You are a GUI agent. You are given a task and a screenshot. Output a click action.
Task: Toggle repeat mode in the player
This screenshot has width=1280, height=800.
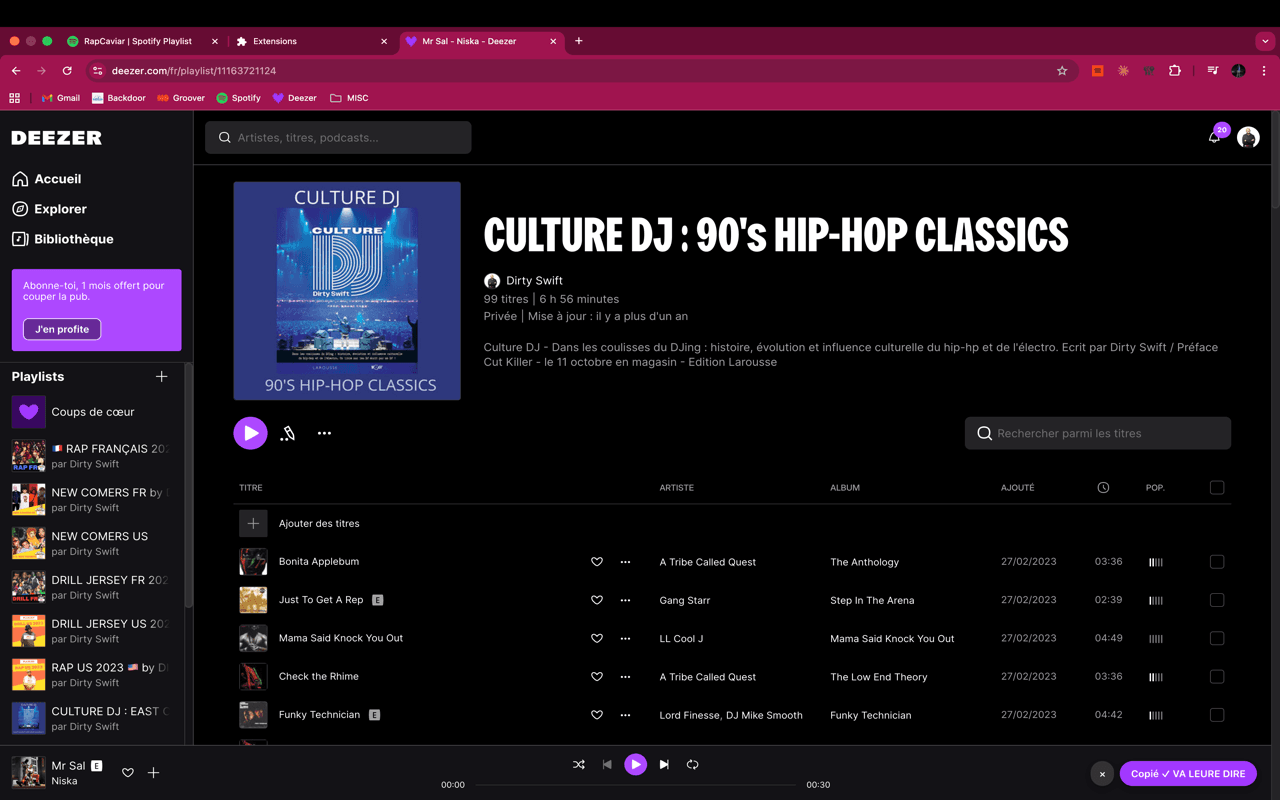(x=692, y=765)
